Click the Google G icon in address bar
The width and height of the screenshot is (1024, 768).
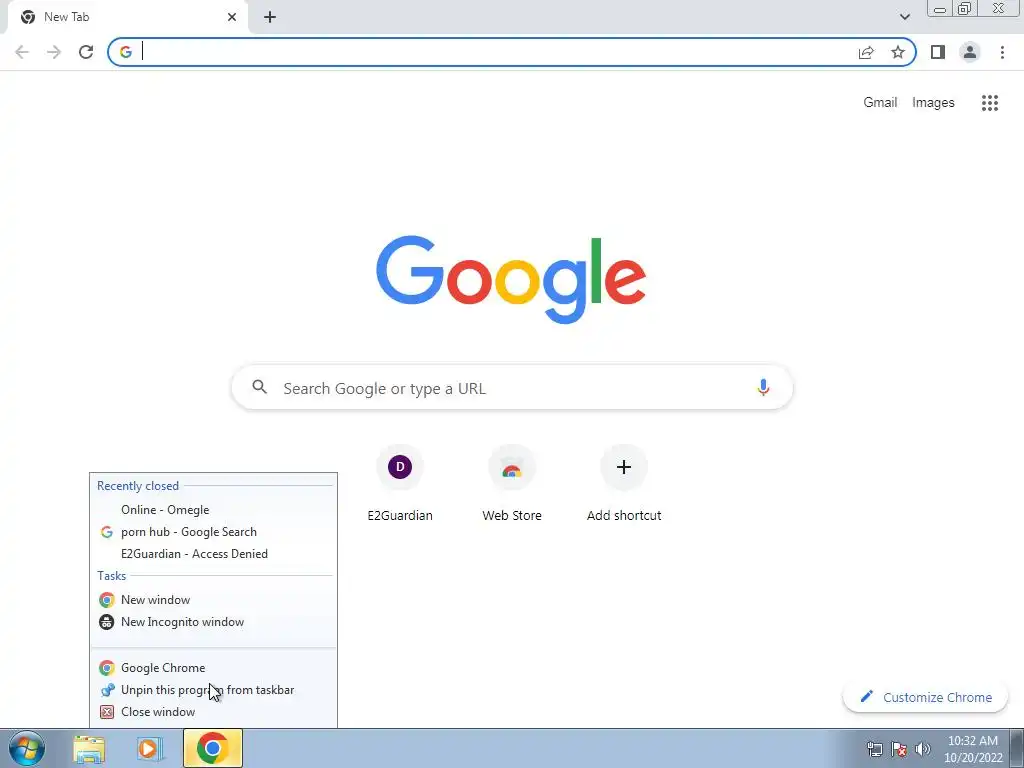coord(126,52)
